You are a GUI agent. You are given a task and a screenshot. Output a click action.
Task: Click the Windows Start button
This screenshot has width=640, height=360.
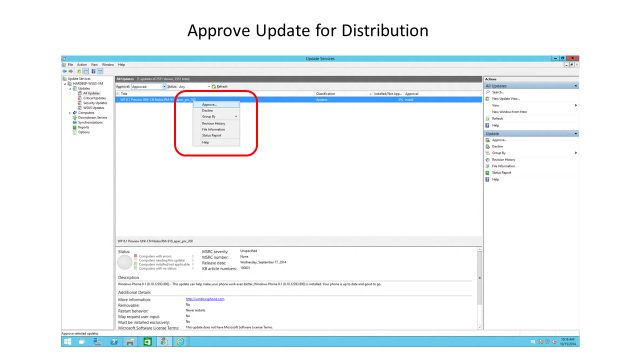point(68,342)
